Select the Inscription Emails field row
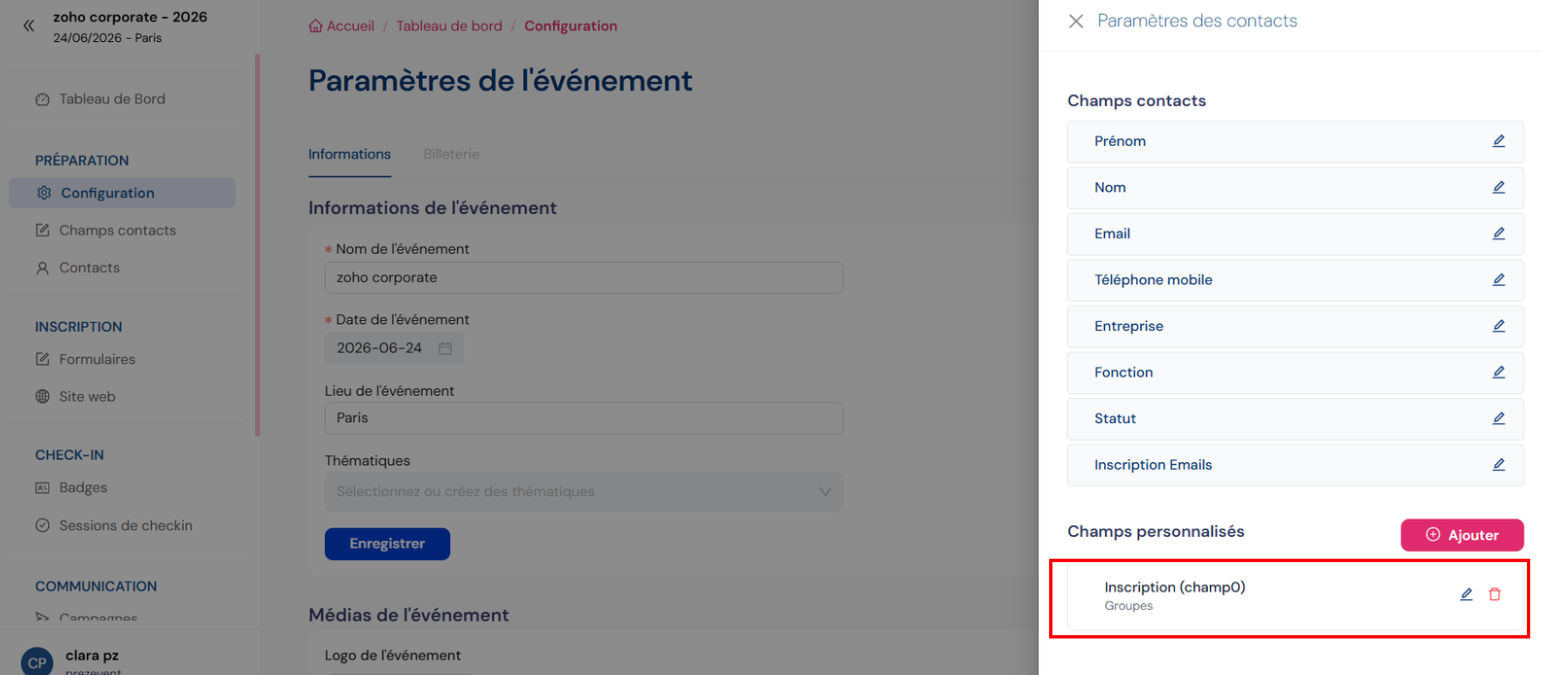The width and height of the screenshot is (1542, 675). (x=1295, y=465)
